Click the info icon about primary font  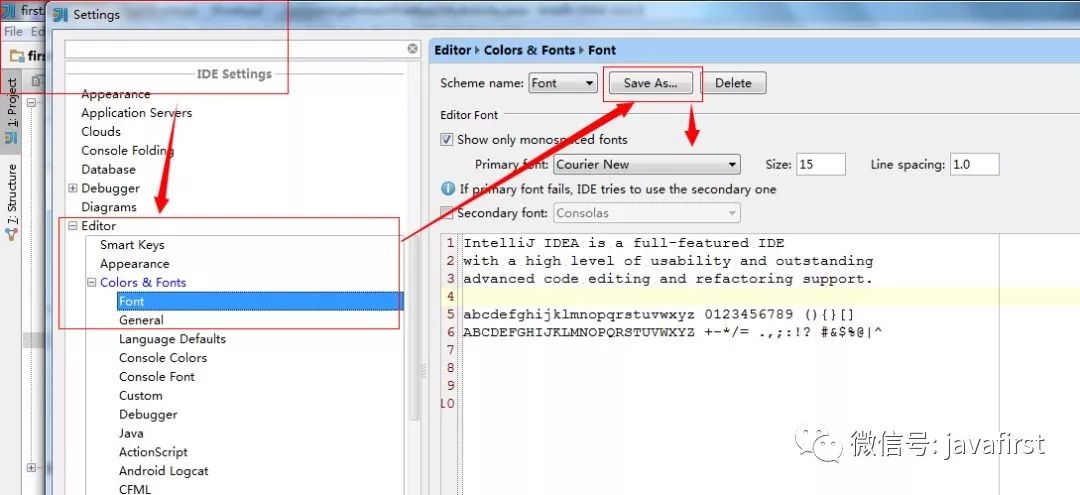click(448, 189)
